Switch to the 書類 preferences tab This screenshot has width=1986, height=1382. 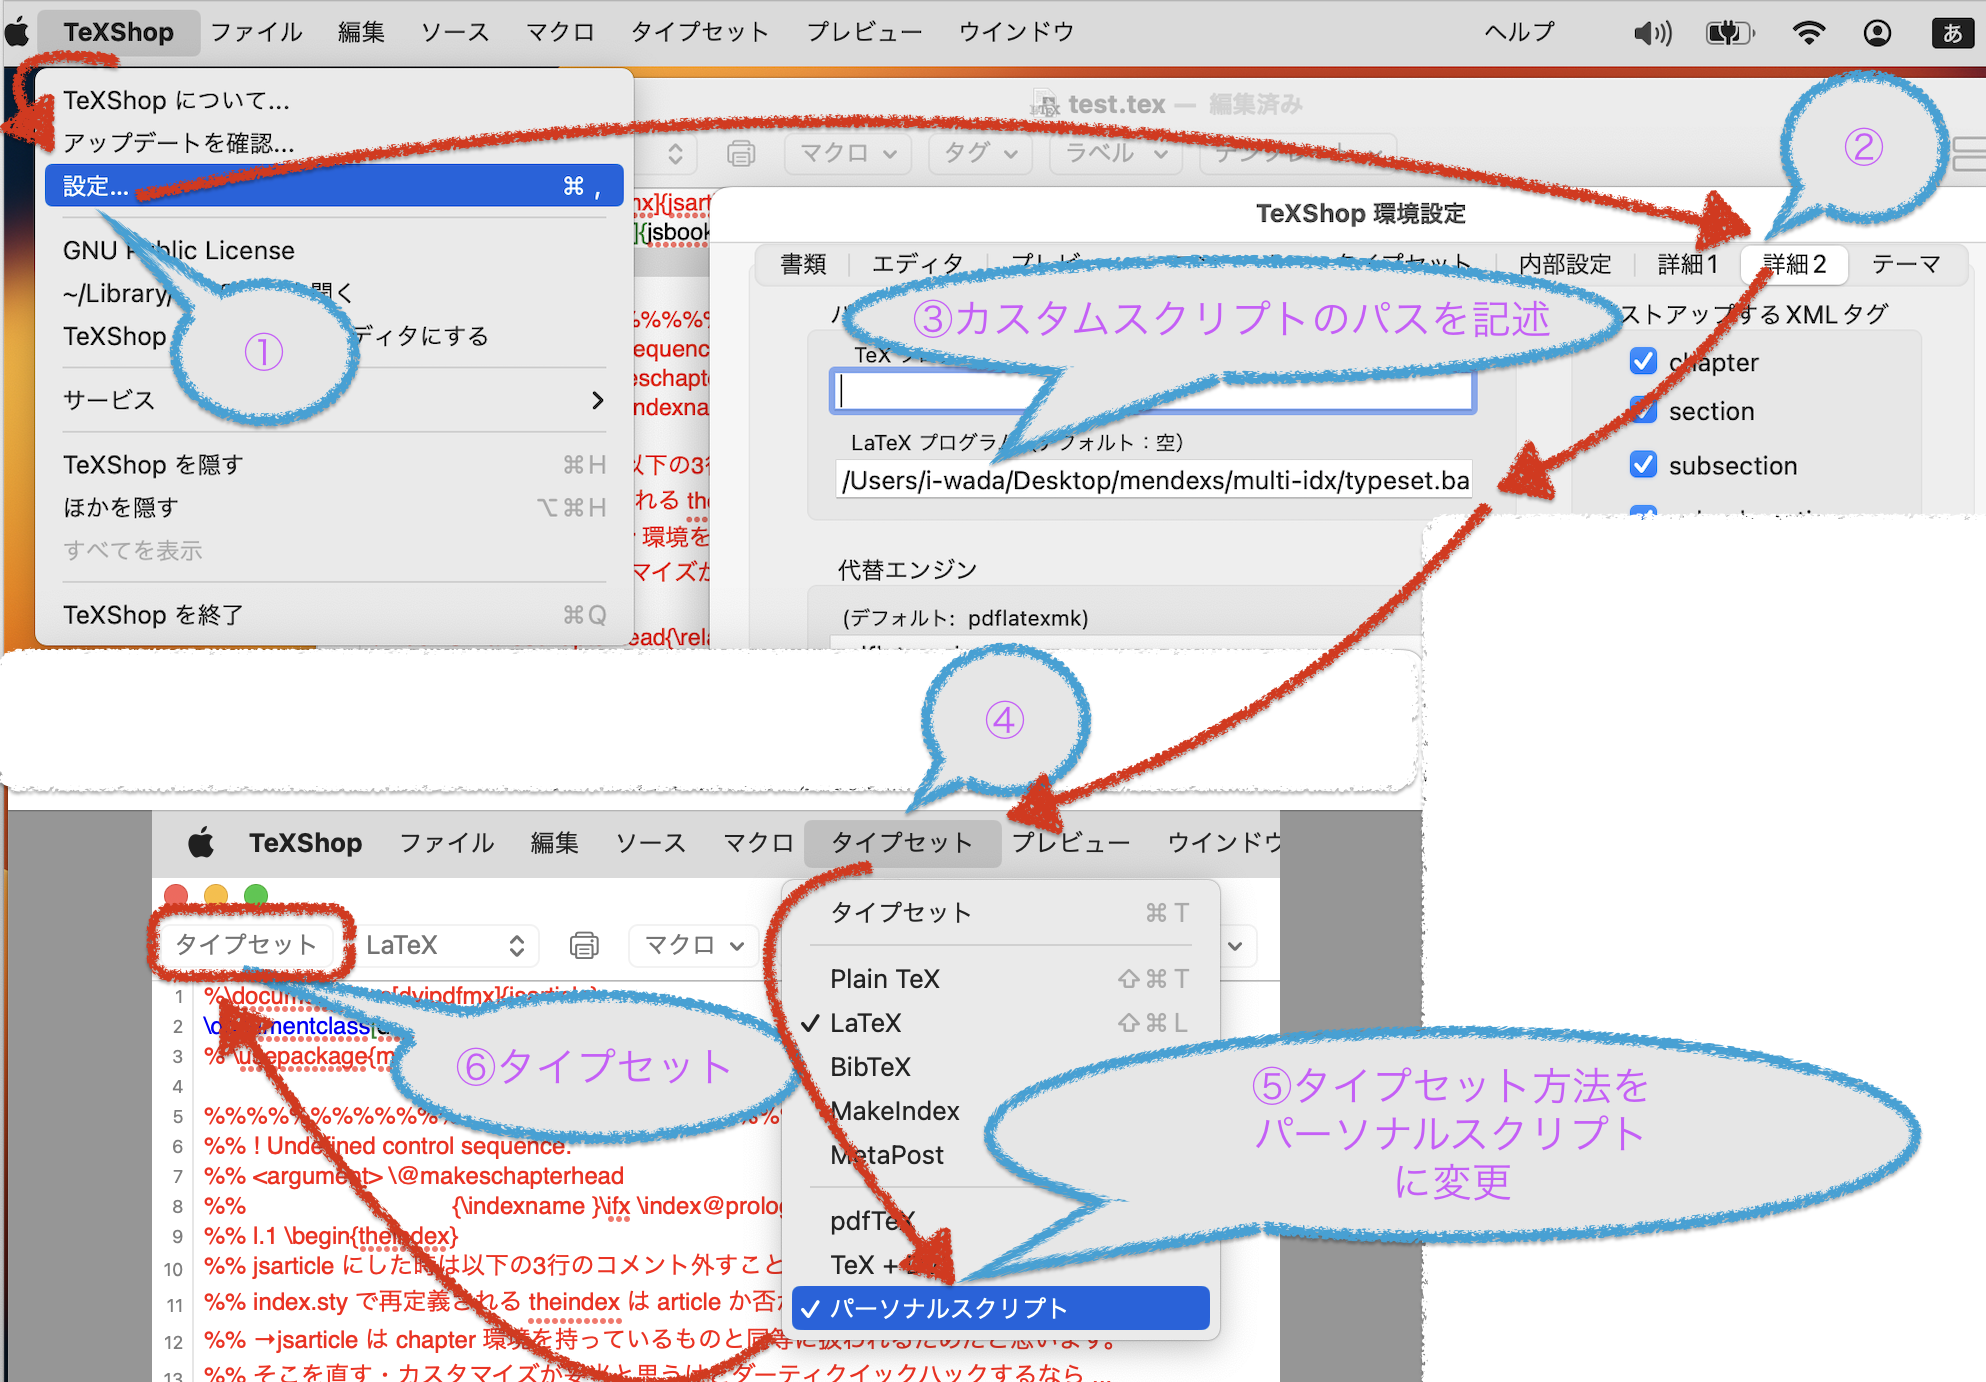[x=803, y=264]
